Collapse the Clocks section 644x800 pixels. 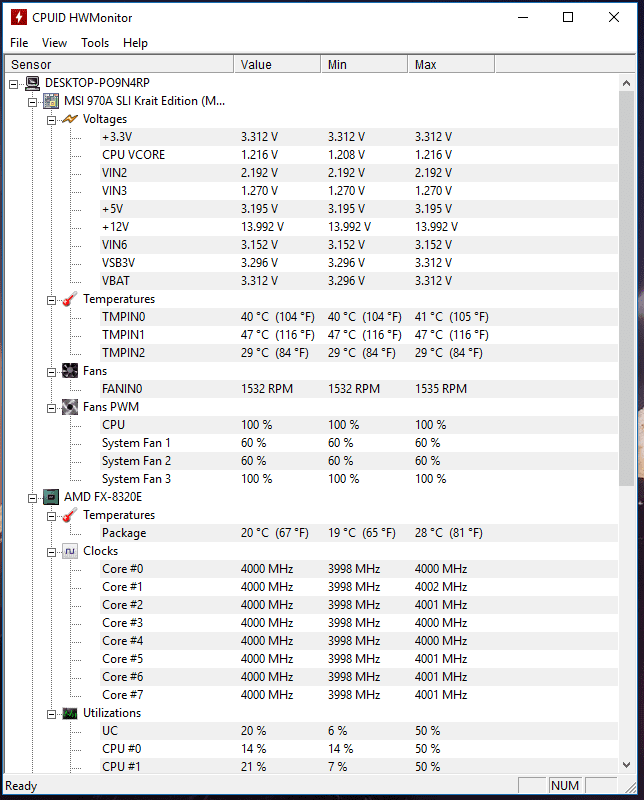[x=51, y=553]
